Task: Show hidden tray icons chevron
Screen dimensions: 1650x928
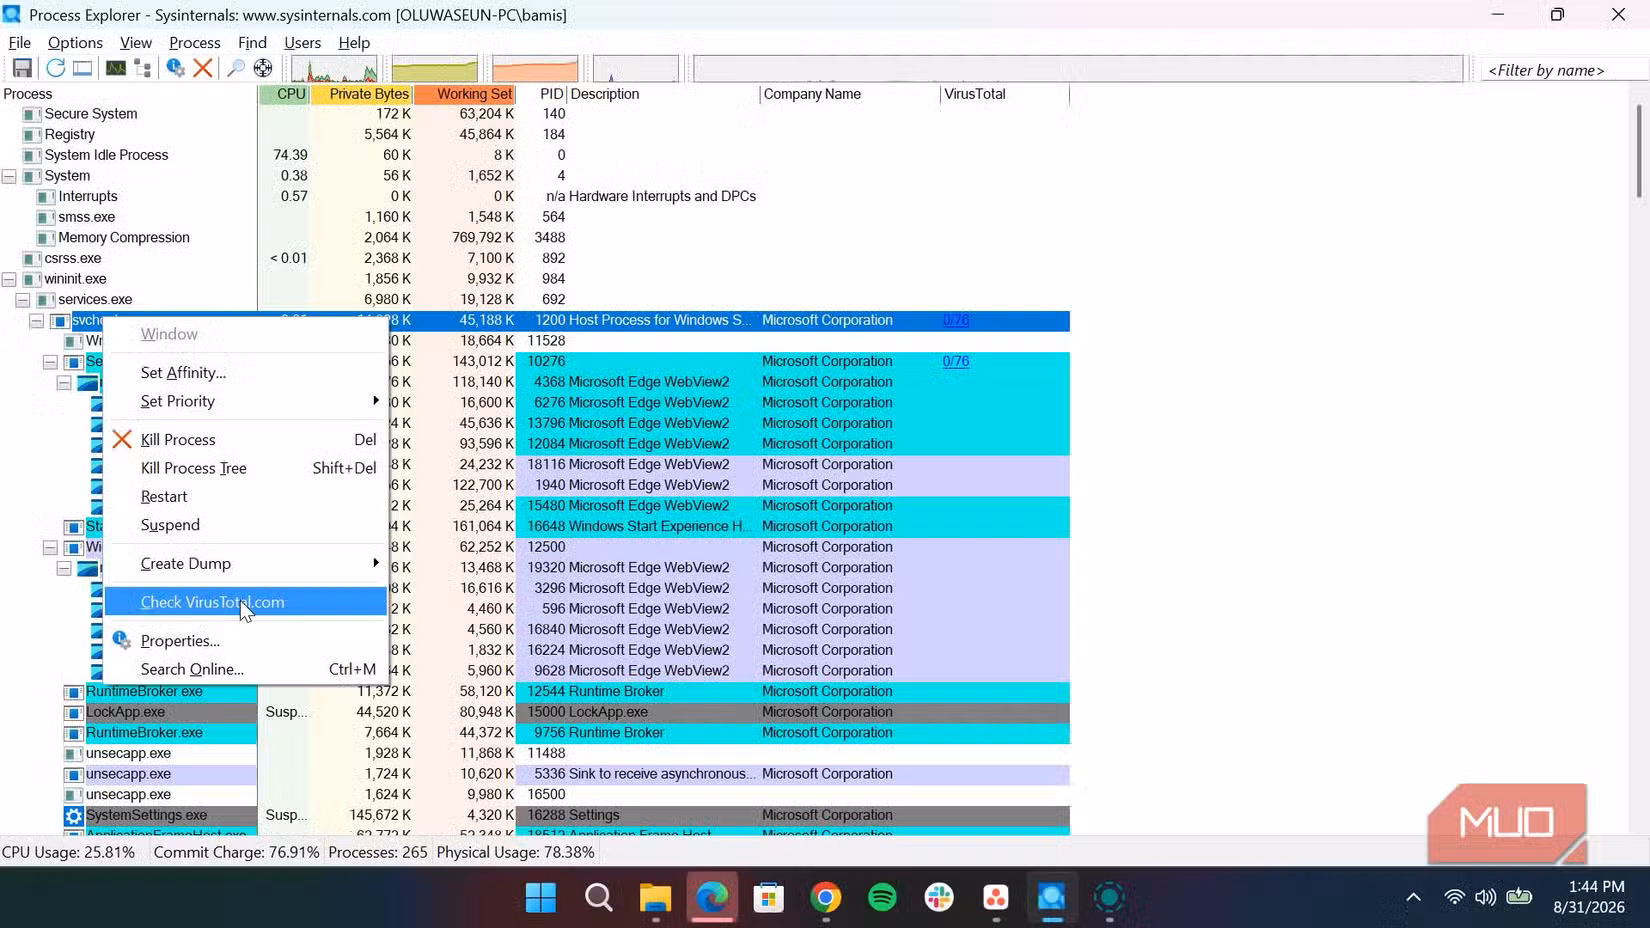Action: (1413, 897)
